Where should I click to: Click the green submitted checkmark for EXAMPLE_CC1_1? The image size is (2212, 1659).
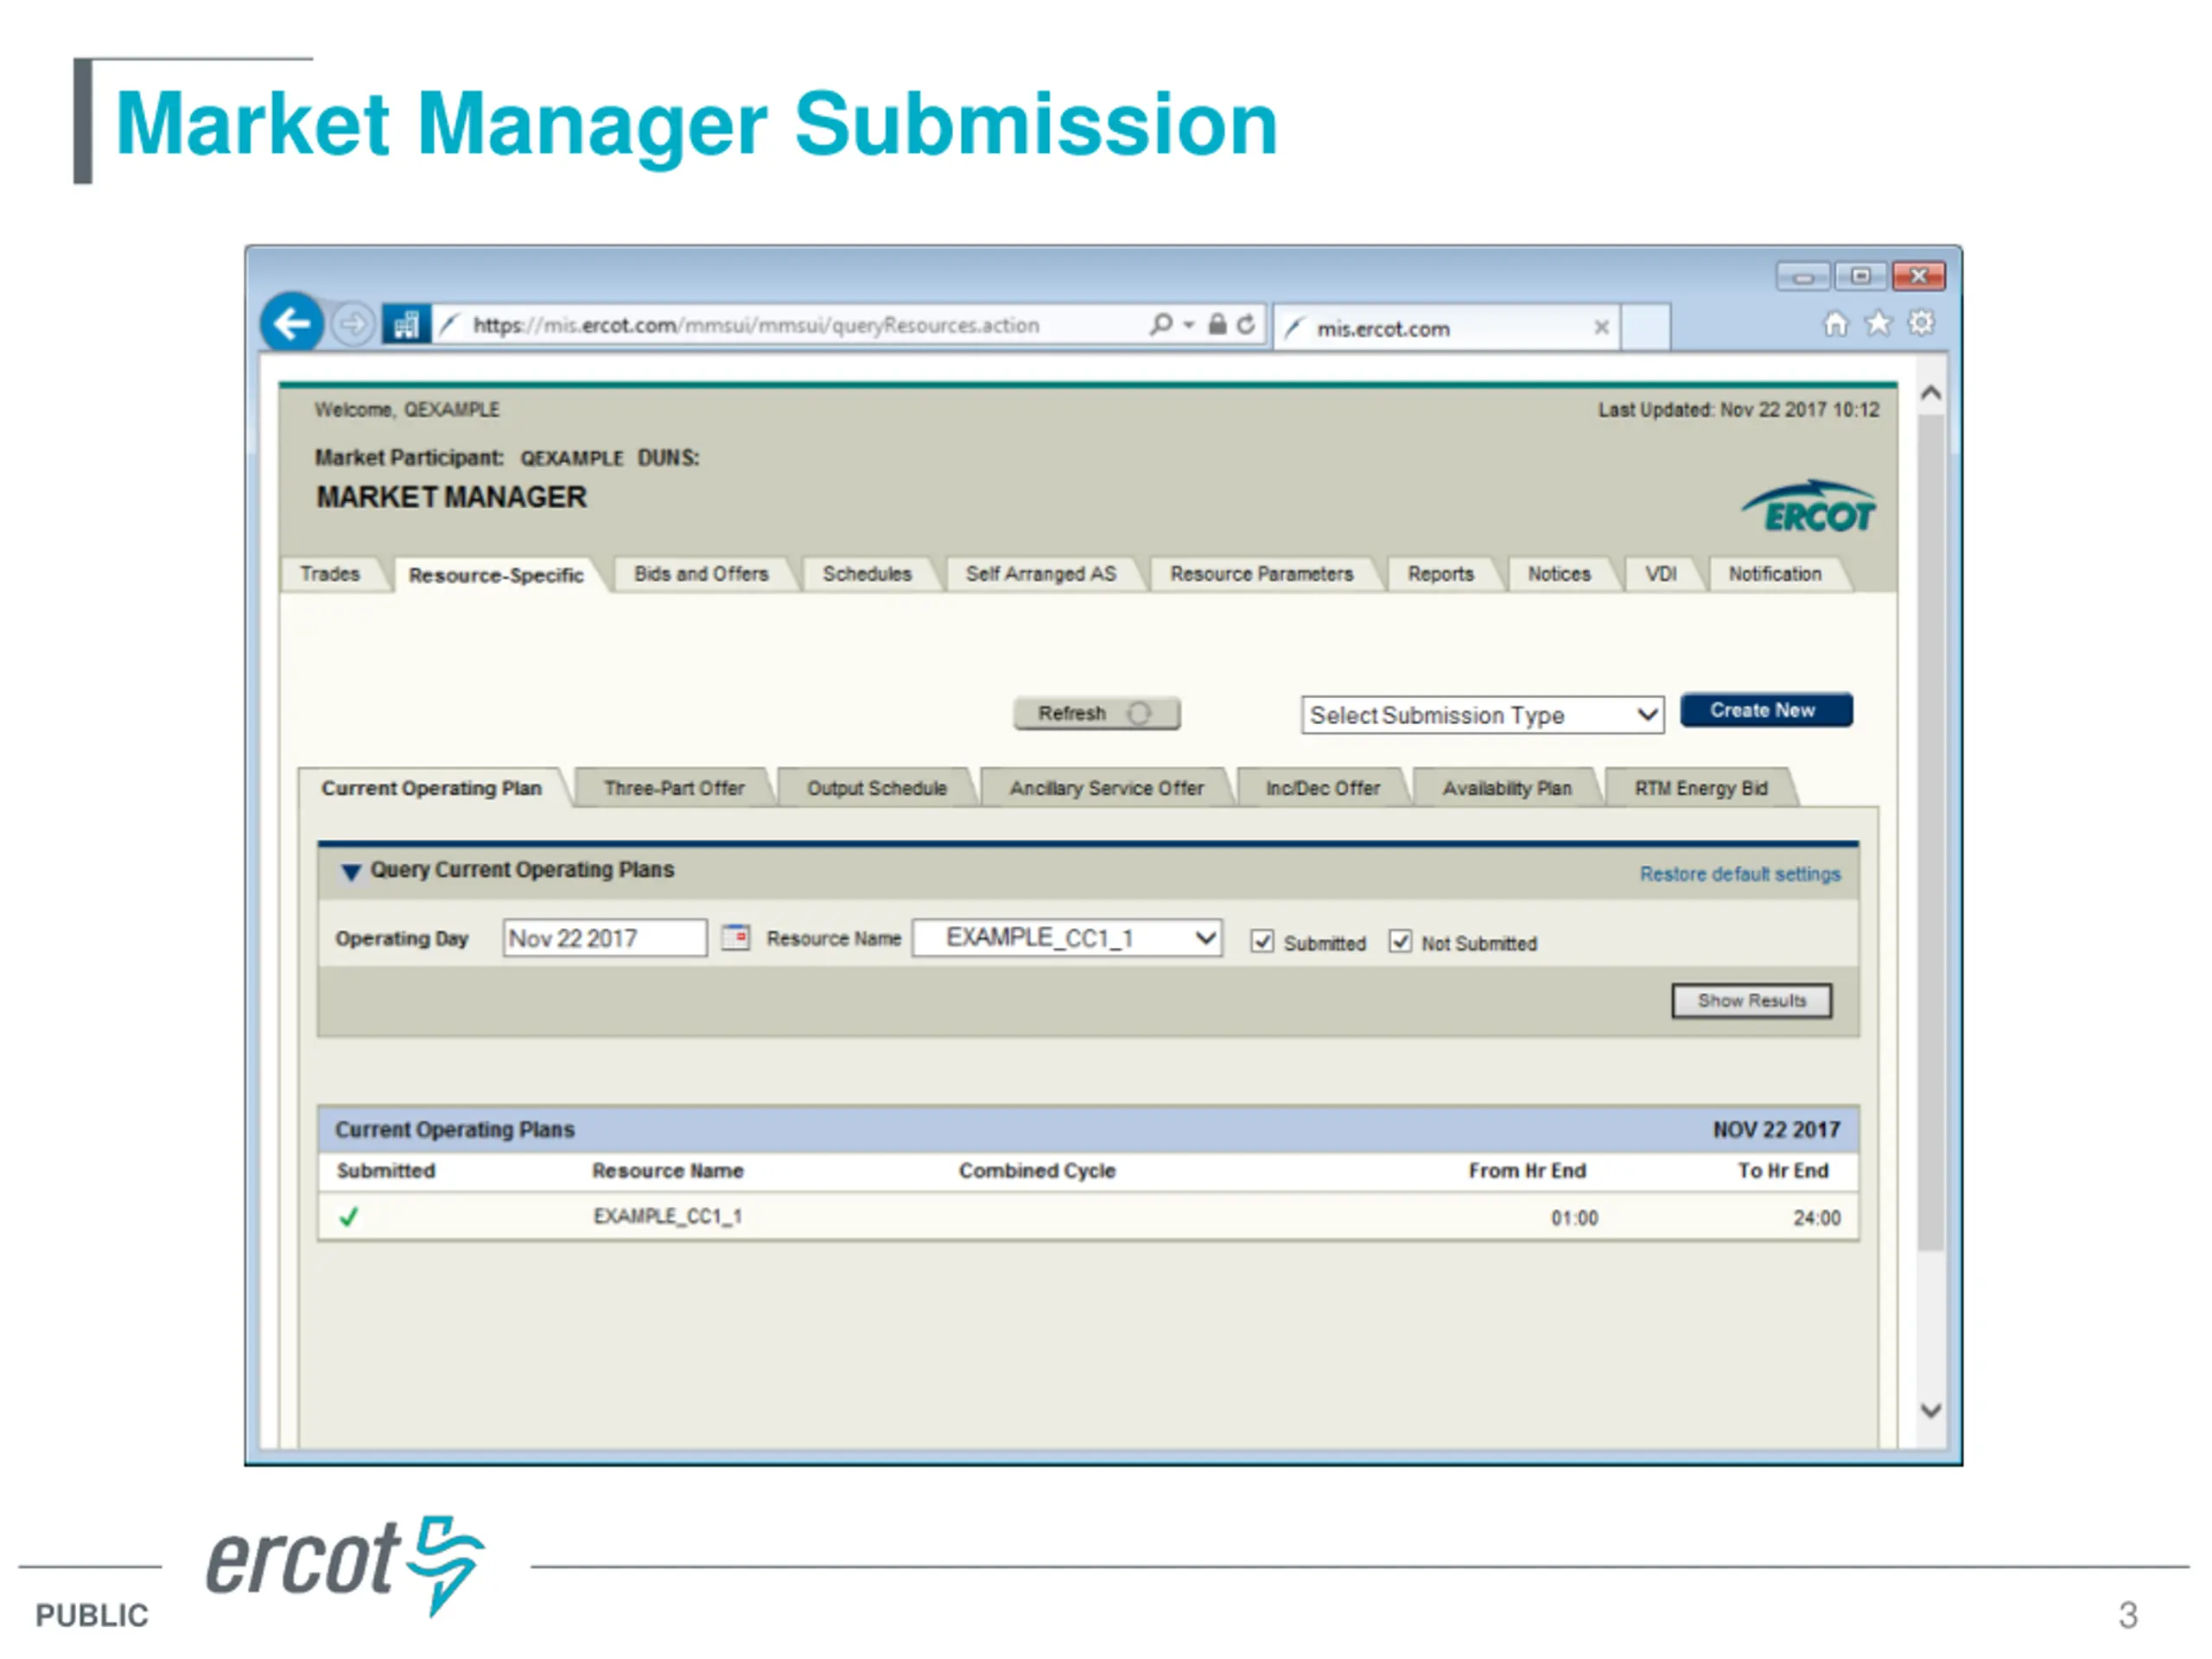click(x=348, y=1217)
